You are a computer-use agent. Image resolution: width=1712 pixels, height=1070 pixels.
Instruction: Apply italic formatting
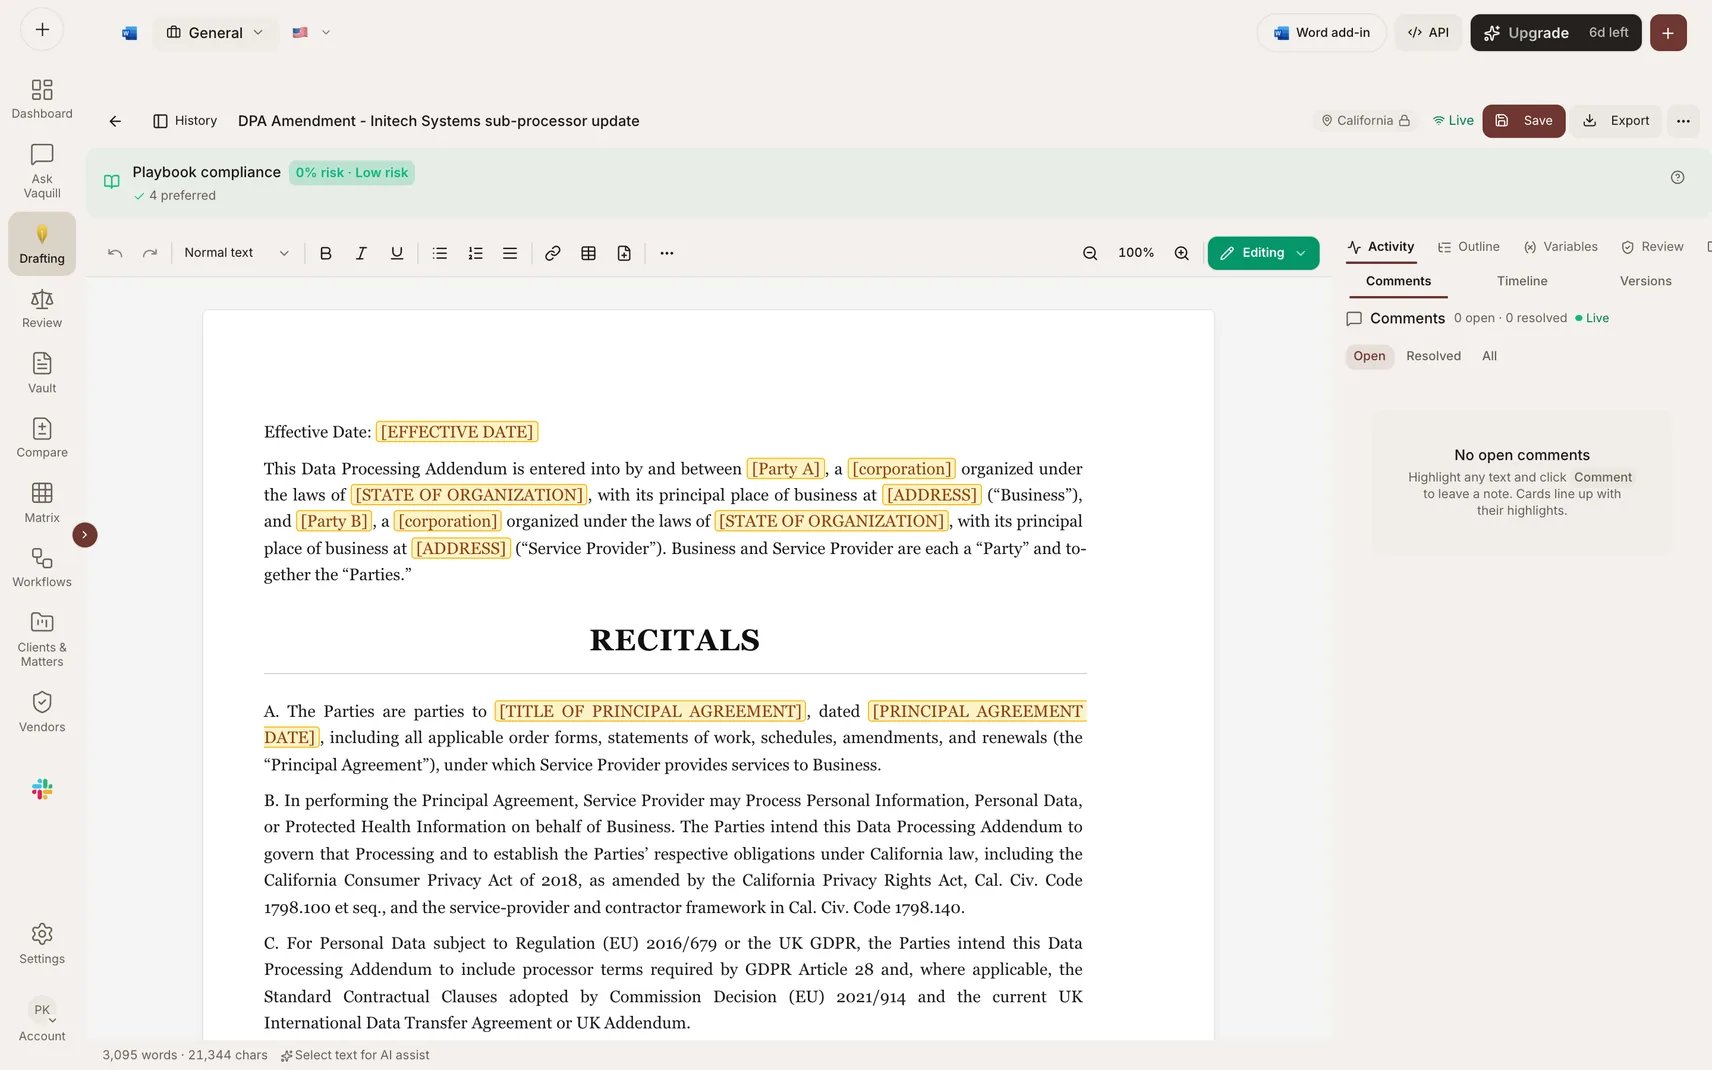click(361, 253)
